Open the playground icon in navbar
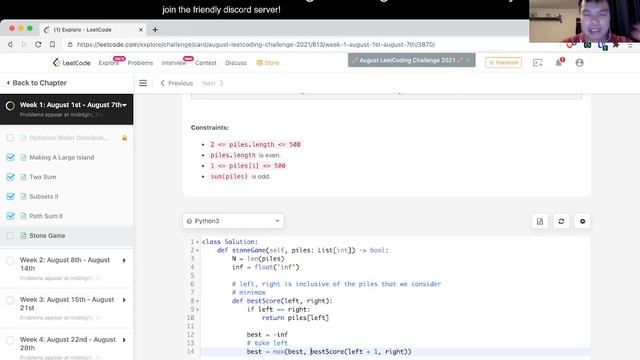Image resolution: width=640 pixels, height=360 pixels. coord(538,62)
